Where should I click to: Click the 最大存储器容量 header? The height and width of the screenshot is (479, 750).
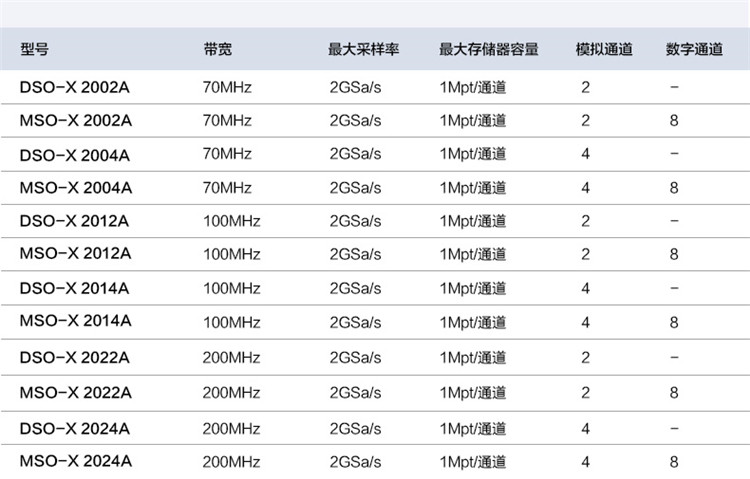click(489, 49)
